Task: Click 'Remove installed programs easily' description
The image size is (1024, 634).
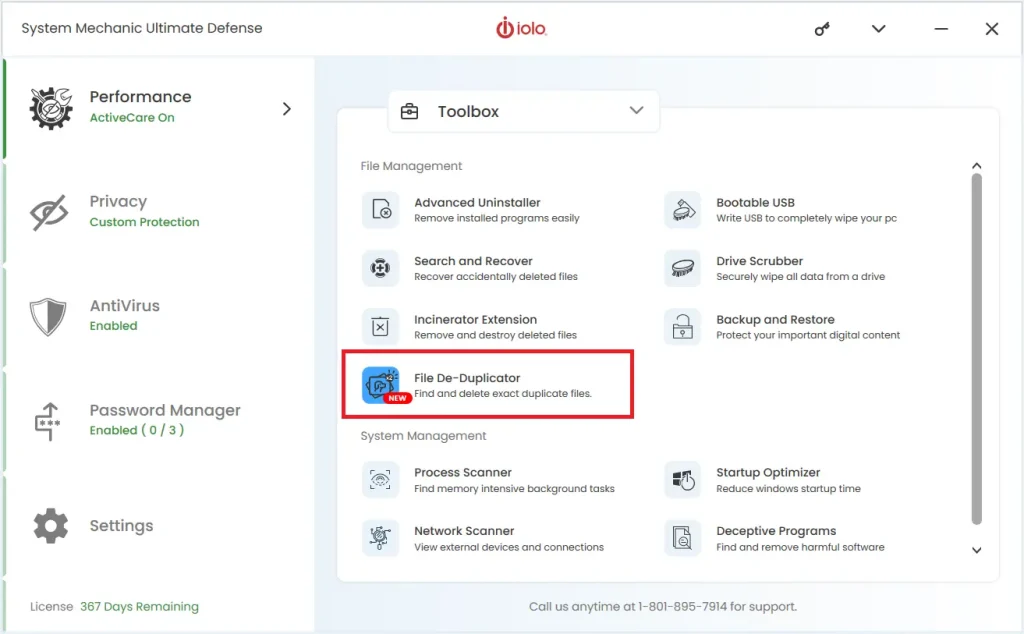Action: click(x=496, y=218)
